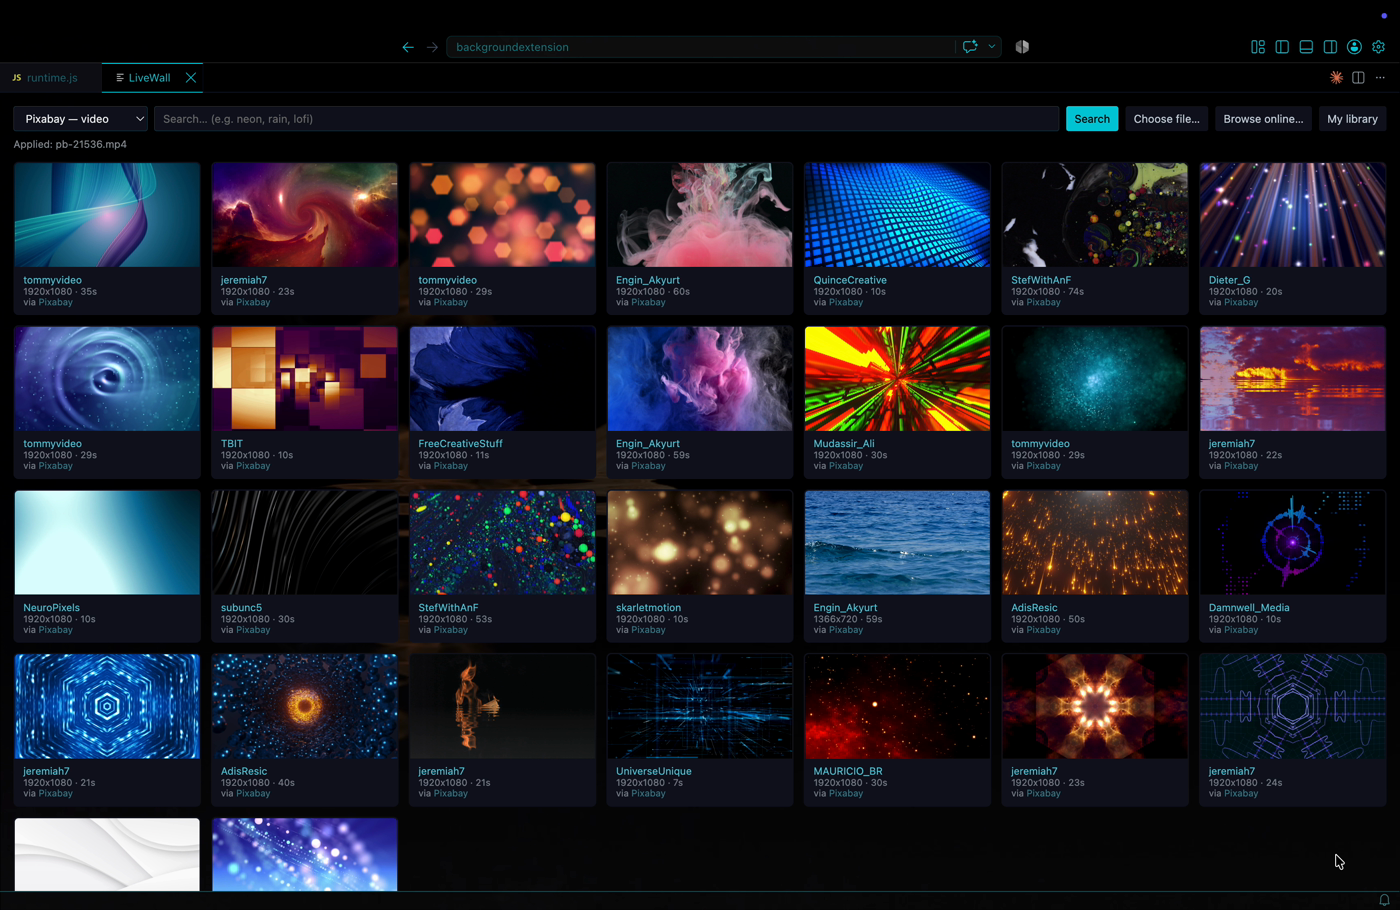Open Pixabay link under Dieter_G
The height and width of the screenshot is (910, 1400).
pyautogui.click(x=1241, y=302)
